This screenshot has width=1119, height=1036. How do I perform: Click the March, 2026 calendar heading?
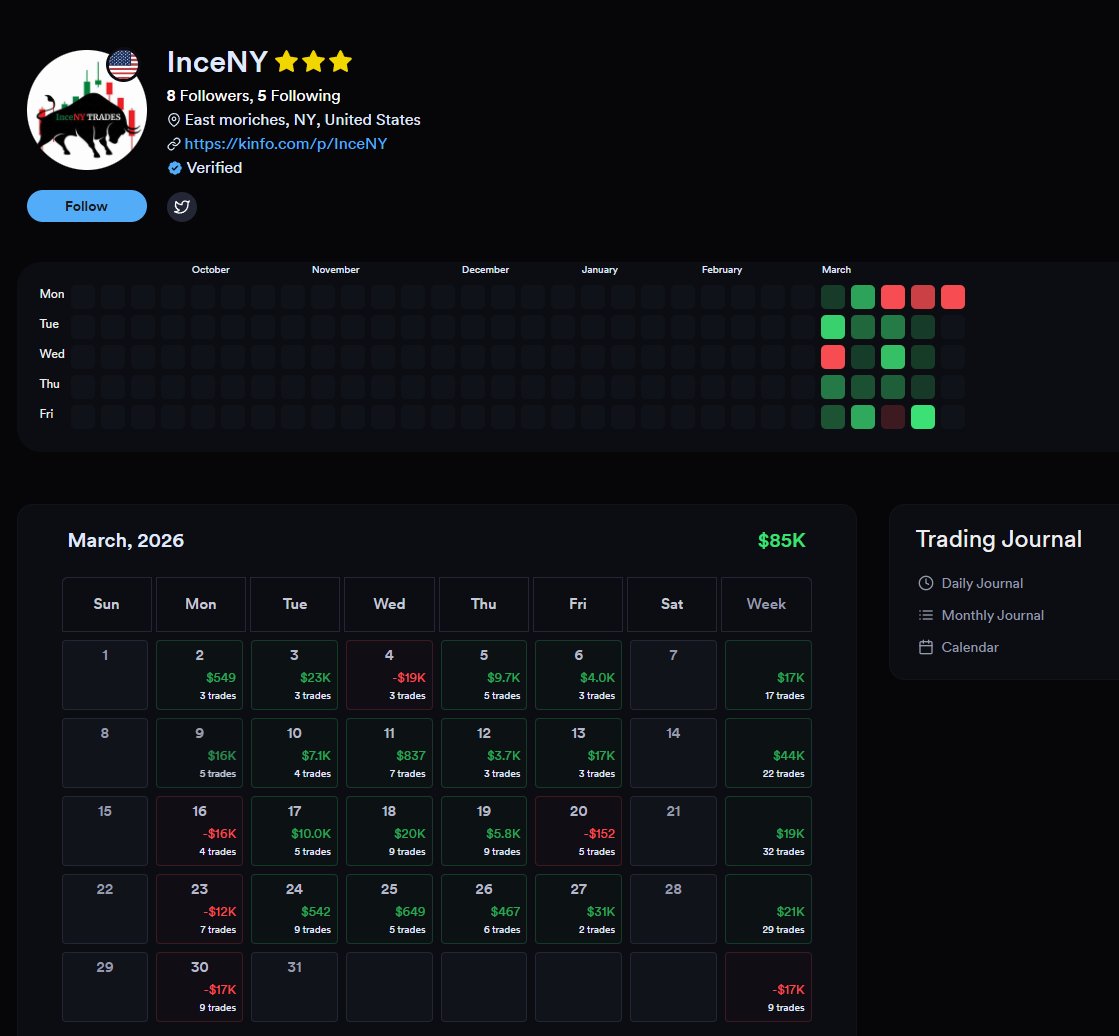[126, 540]
